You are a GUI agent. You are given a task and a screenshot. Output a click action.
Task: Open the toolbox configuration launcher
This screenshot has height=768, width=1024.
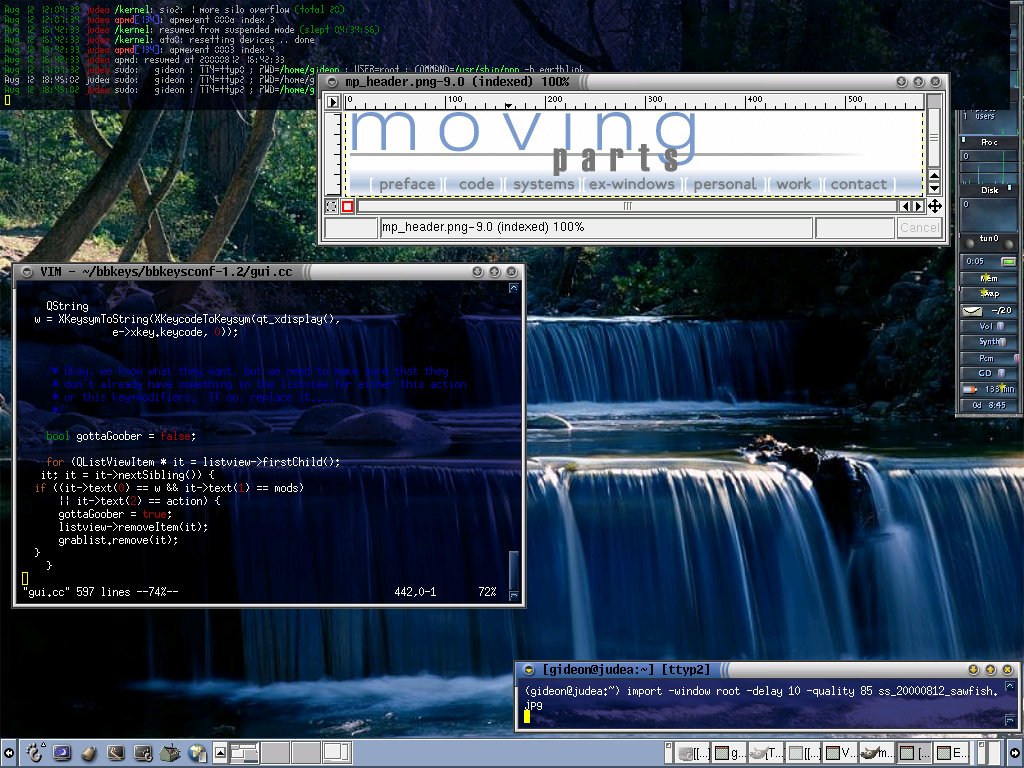pyautogui.click(x=170, y=753)
